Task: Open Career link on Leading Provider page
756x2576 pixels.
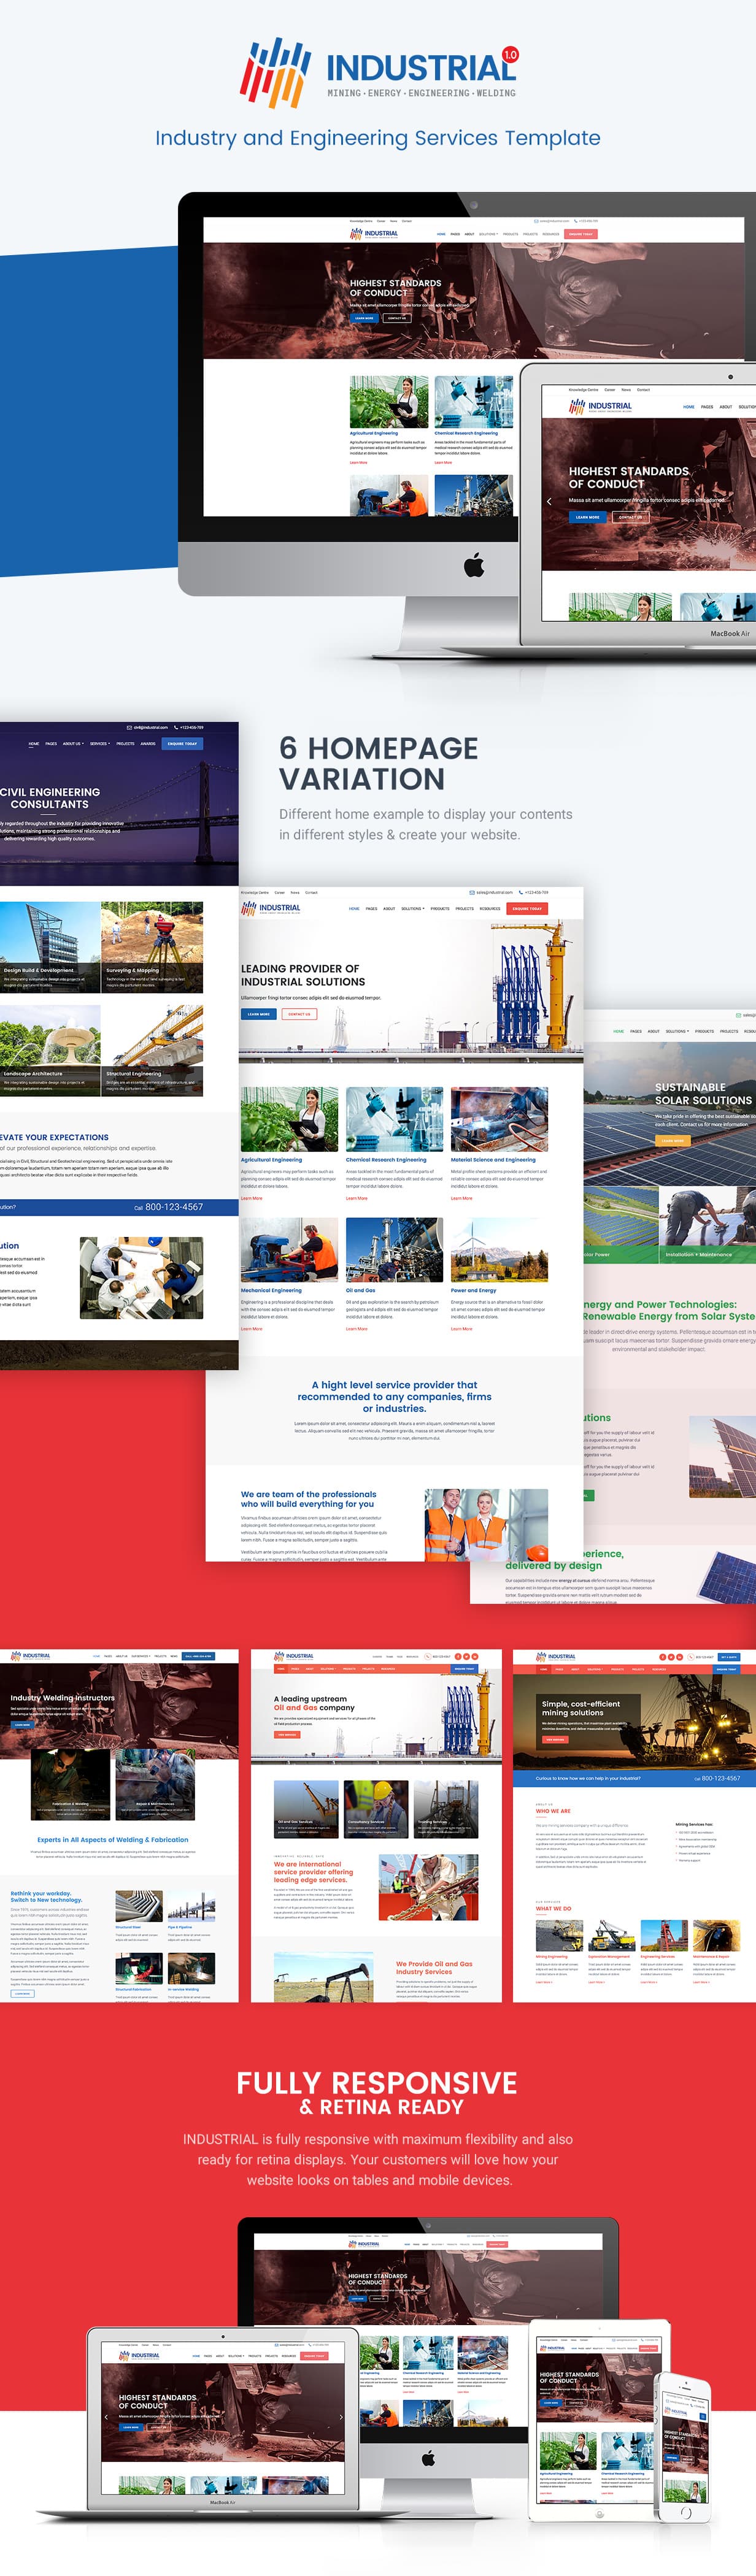Action: click(280, 892)
